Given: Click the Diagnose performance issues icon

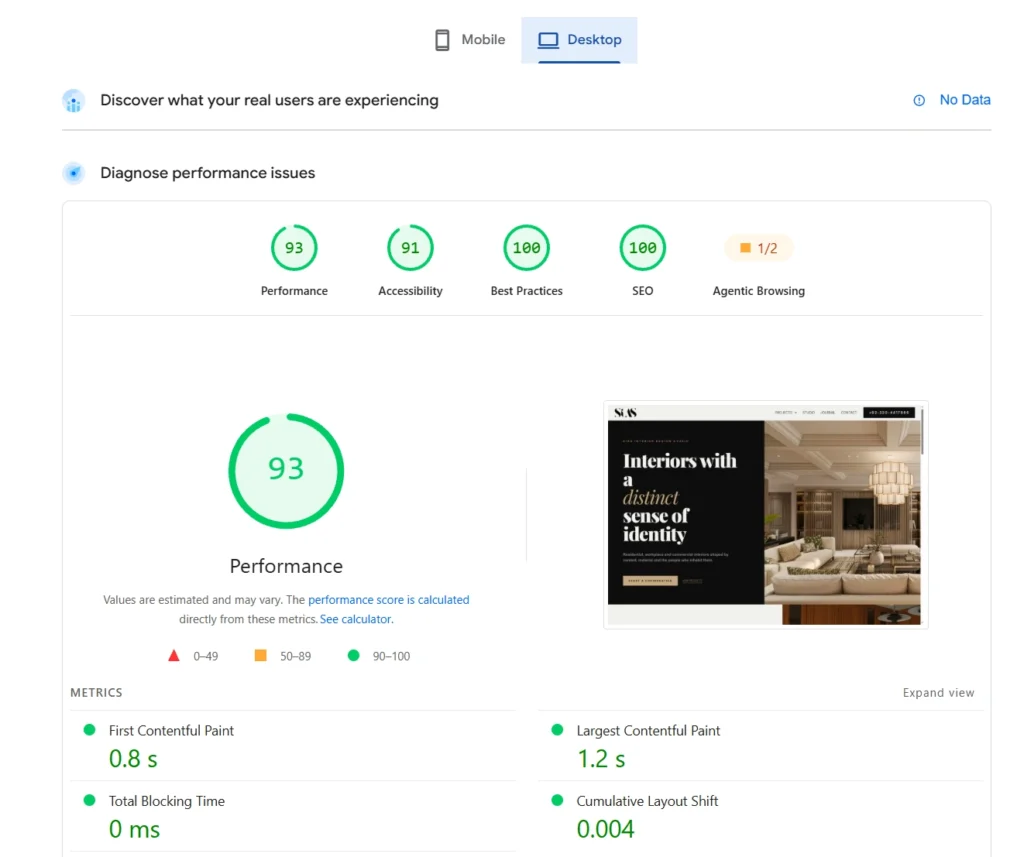Looking at the screenshot, I should click(x=74, y=173).
